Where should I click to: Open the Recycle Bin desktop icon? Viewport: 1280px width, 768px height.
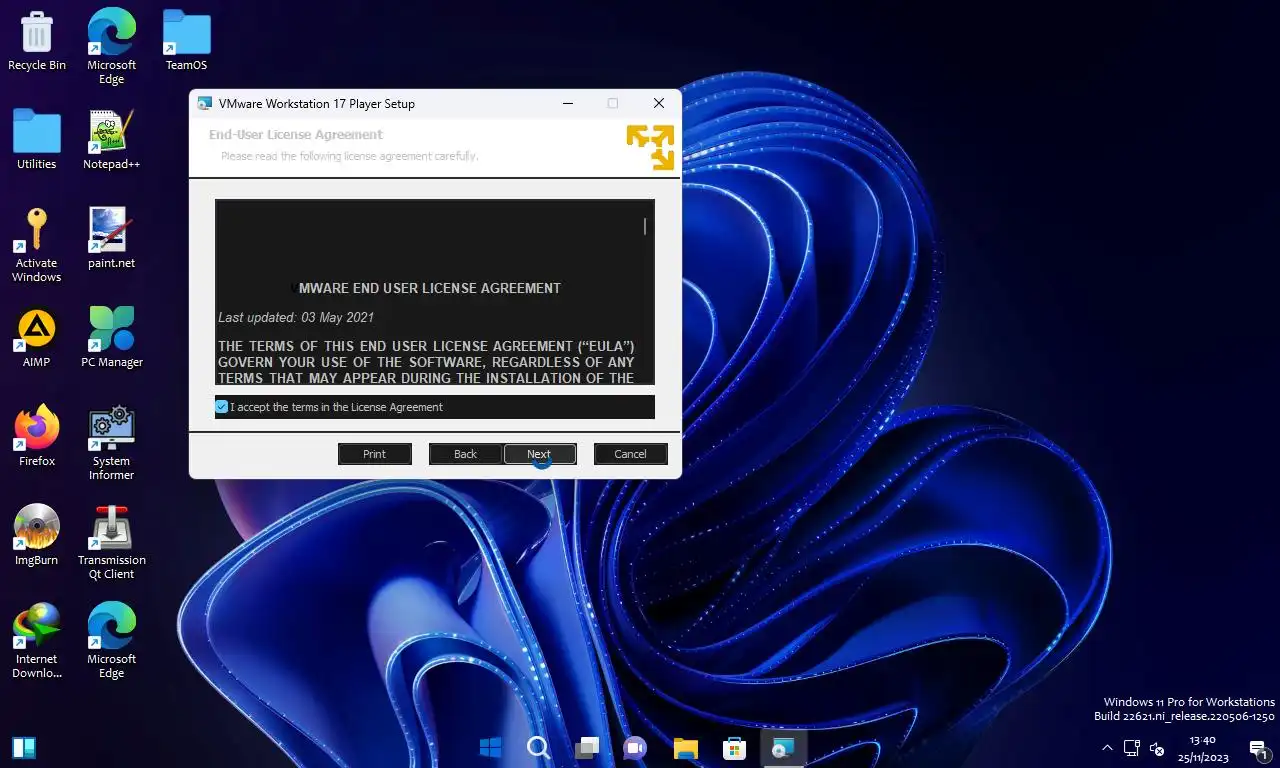[37, 42]
